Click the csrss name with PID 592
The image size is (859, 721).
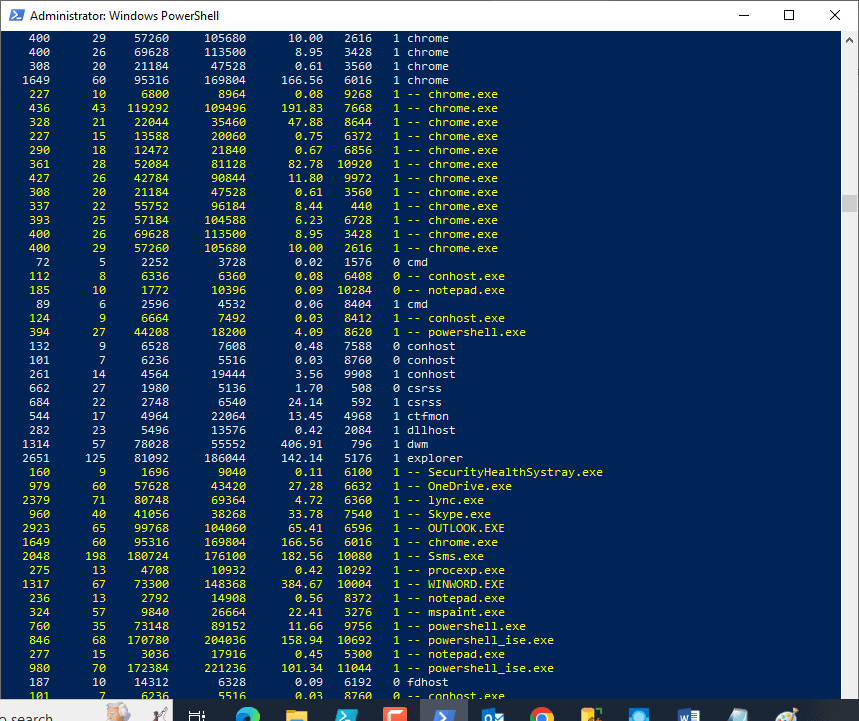pos(424,402)
